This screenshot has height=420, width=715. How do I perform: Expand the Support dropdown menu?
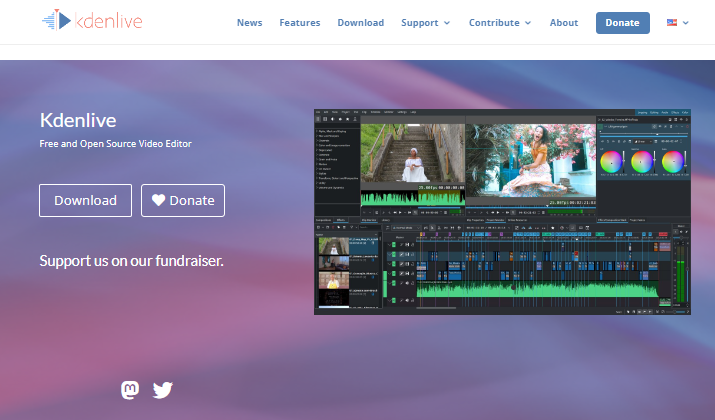(x=425, y=23)
